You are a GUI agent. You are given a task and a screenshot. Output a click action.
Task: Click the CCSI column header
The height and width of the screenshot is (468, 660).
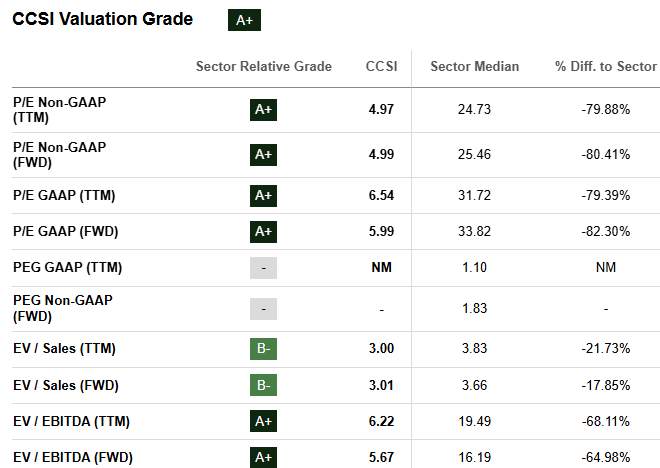[381, 67]
